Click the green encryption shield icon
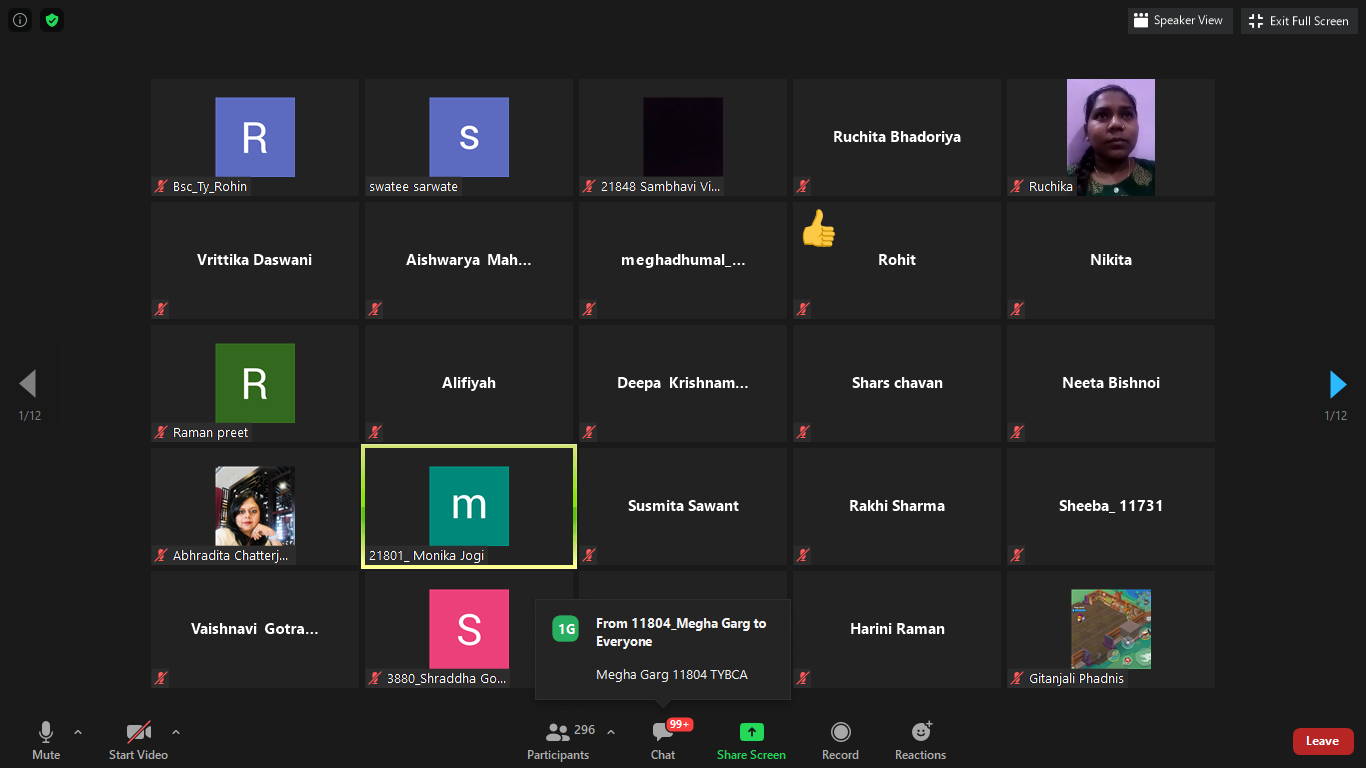The height and width of the screenshot is (768, 1366). point(52,20)
